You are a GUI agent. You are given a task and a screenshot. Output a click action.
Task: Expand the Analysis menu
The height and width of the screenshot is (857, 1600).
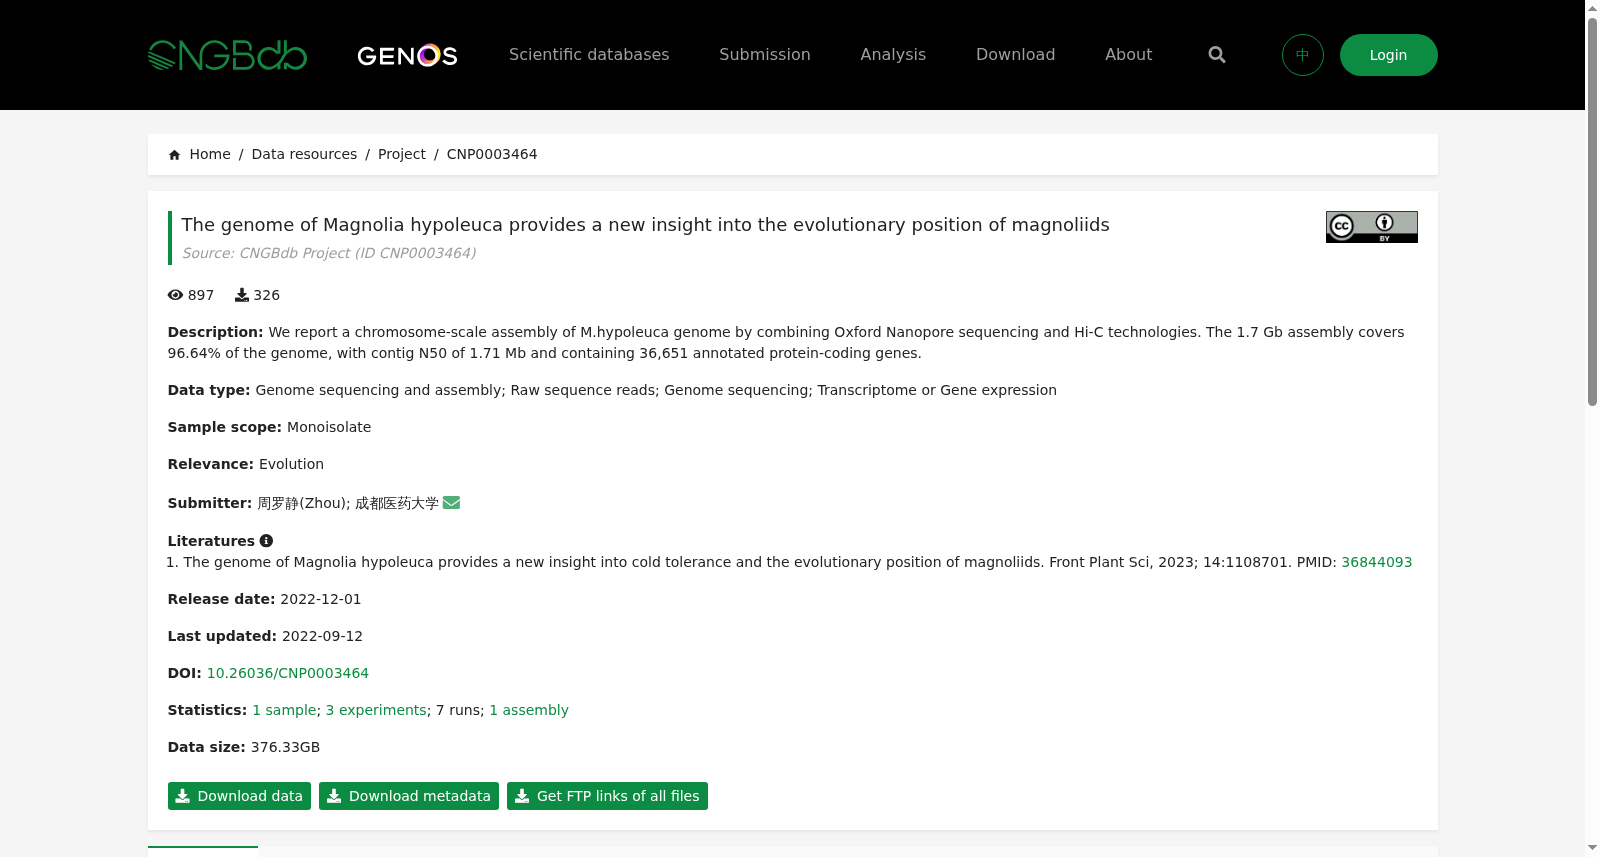pos(893,55)
